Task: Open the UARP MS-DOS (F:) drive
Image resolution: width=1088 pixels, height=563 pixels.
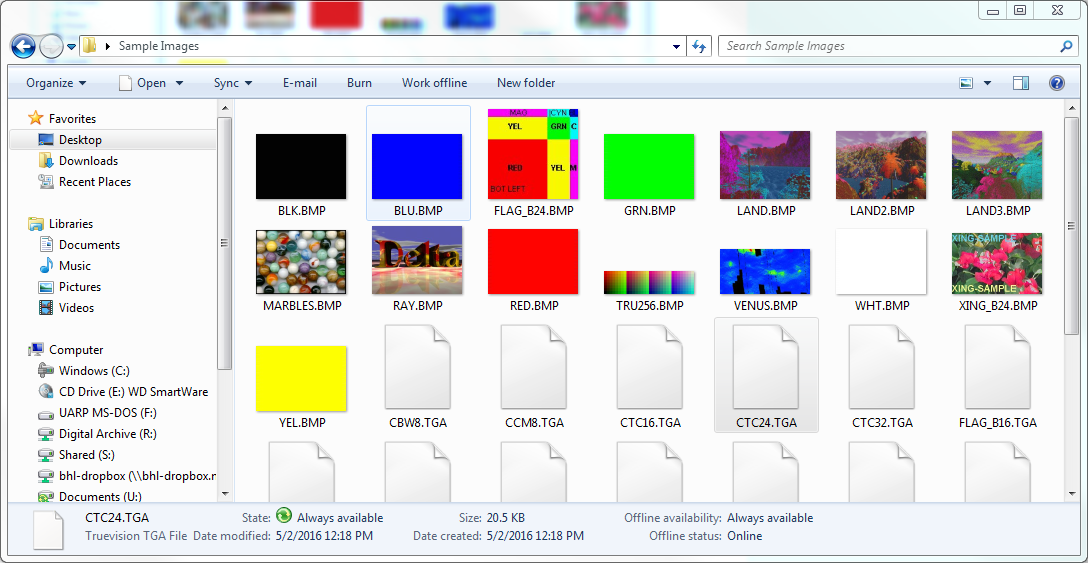Action: point(108,412)
